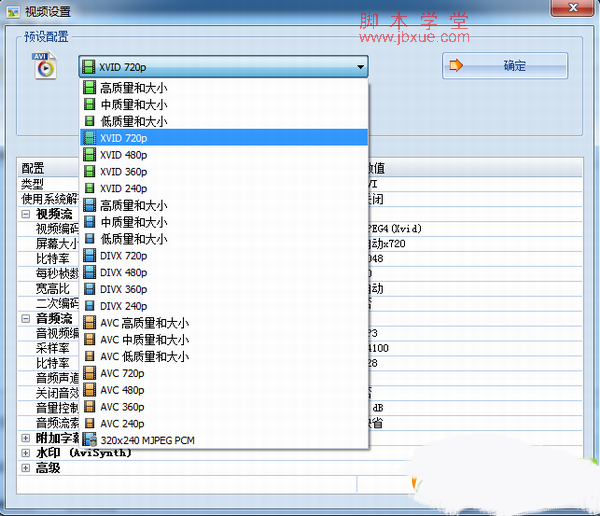Click the blue film icon beside DIVX 480p

click(x=89, y=273)
